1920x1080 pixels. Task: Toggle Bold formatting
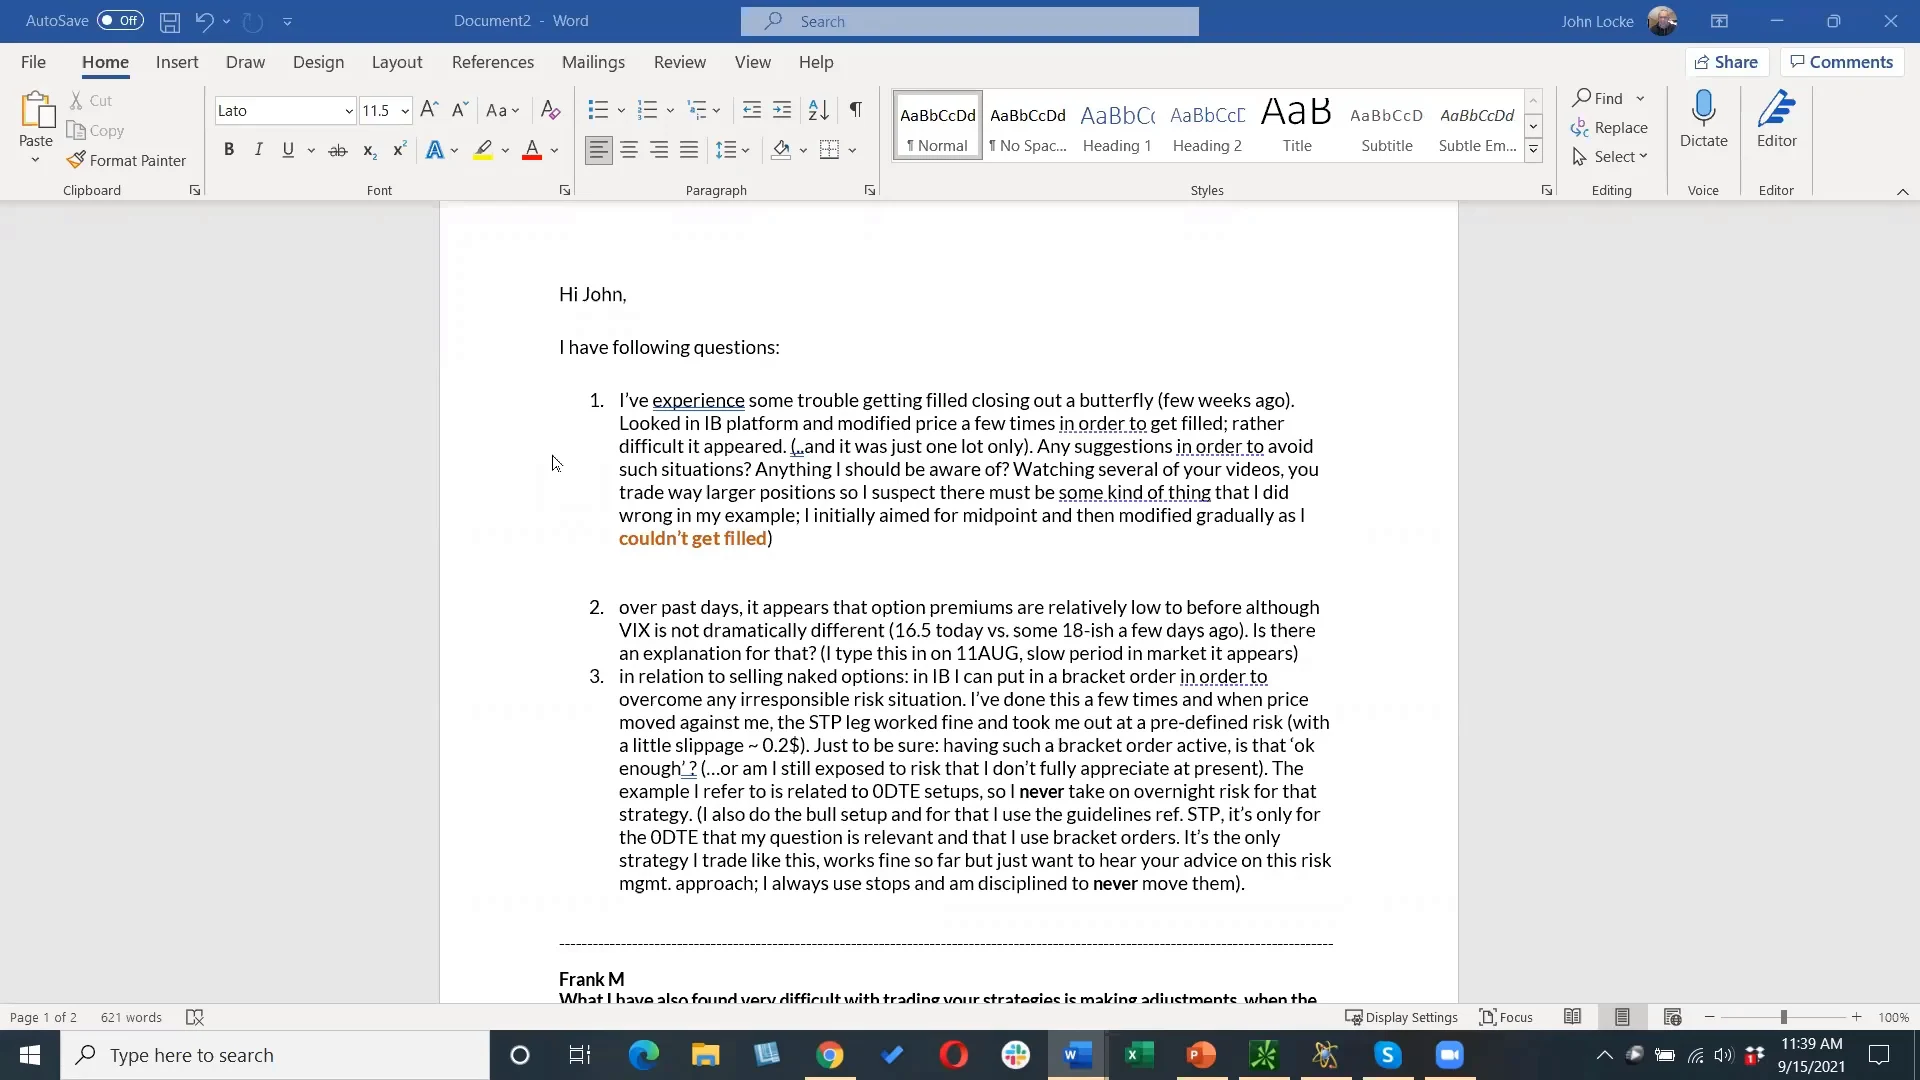click(x=229, y=150)
